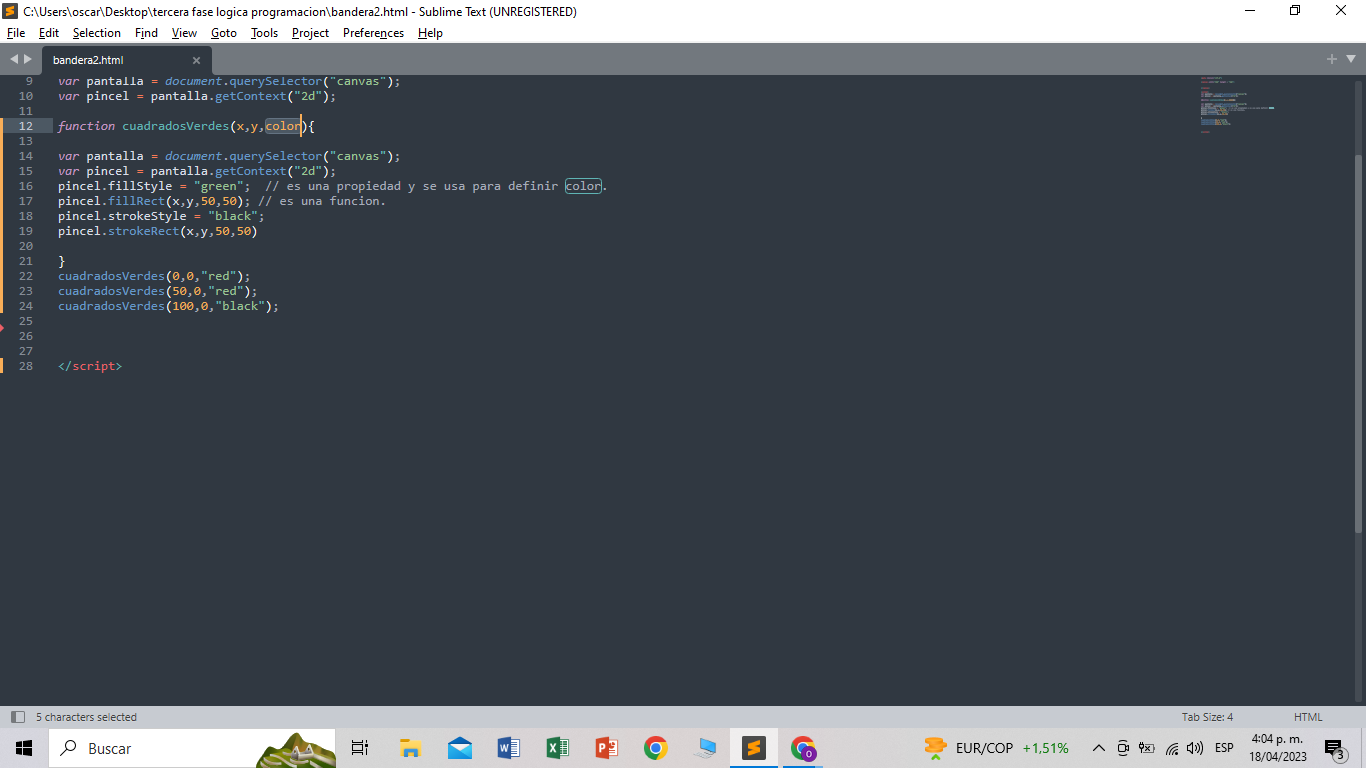Viewport: 1366px width, 768px height.
Task: Launch Word from the taskbar
Action: click(508, 748)
